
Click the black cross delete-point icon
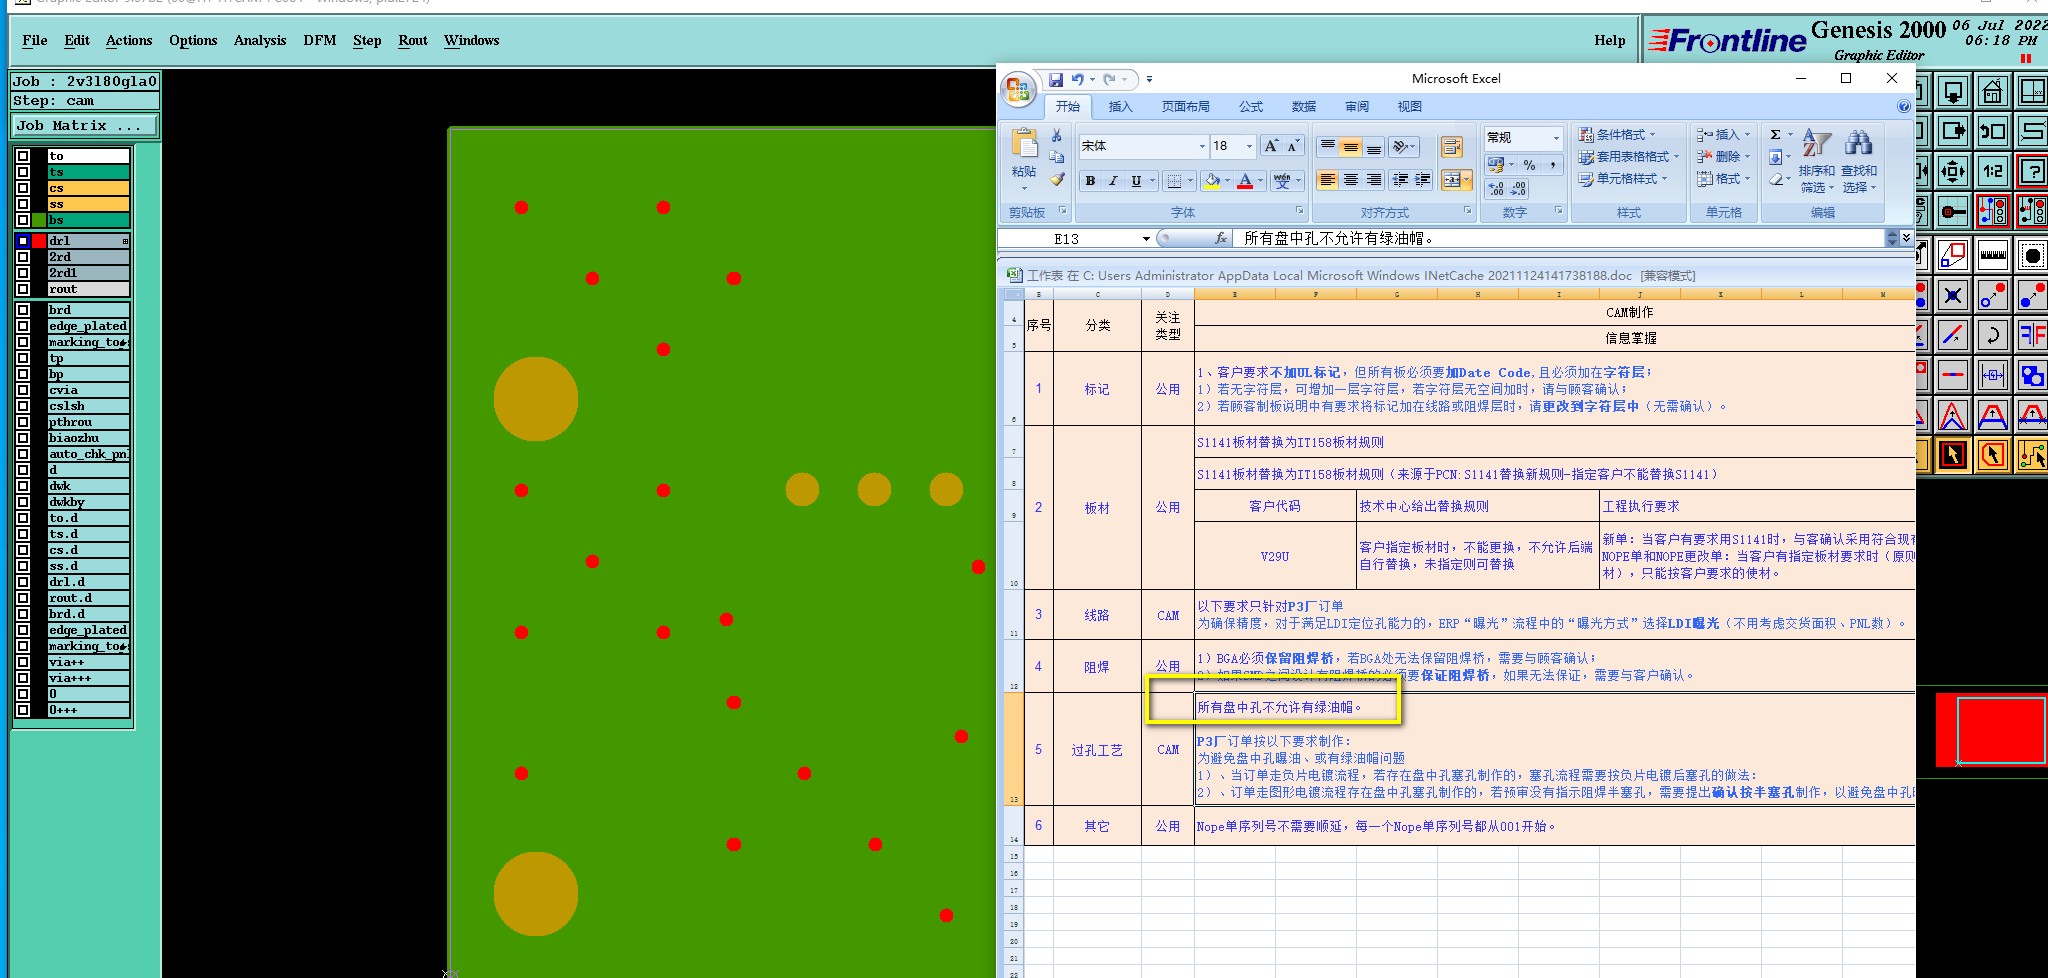pyautogui.click(x=1952, y=295)
